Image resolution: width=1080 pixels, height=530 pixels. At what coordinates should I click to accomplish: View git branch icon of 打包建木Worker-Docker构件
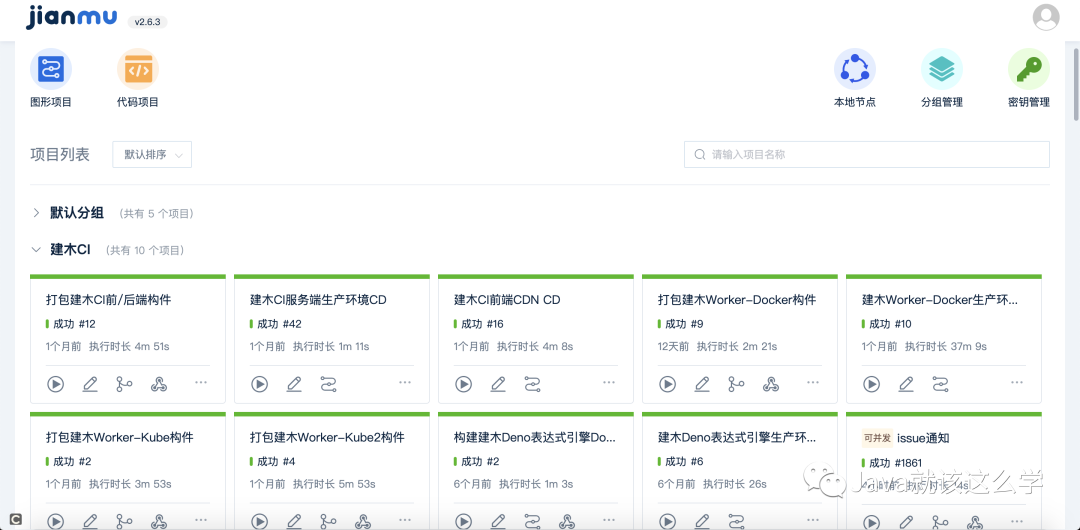736,384
